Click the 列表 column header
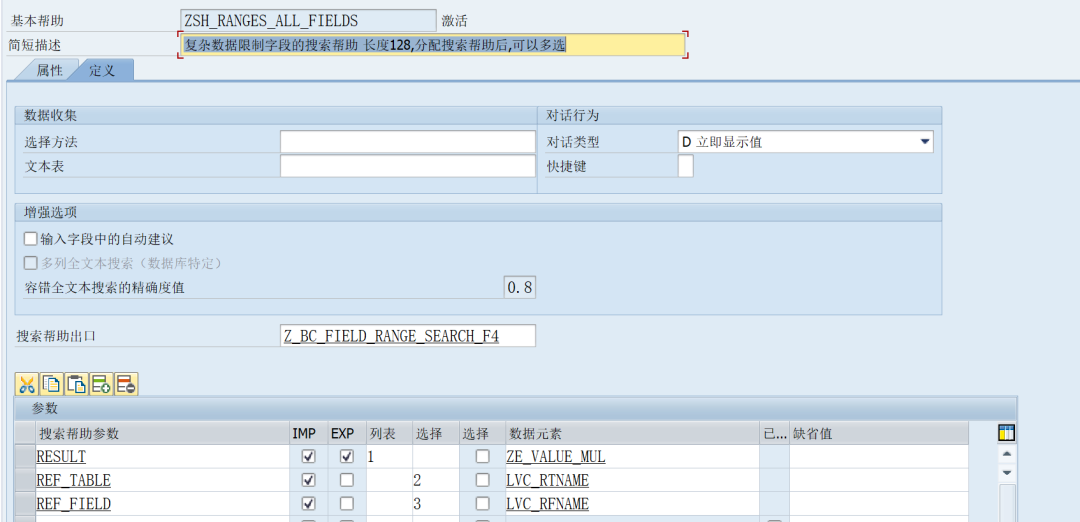The image size is (1080, 522). (x=388, y=433)
